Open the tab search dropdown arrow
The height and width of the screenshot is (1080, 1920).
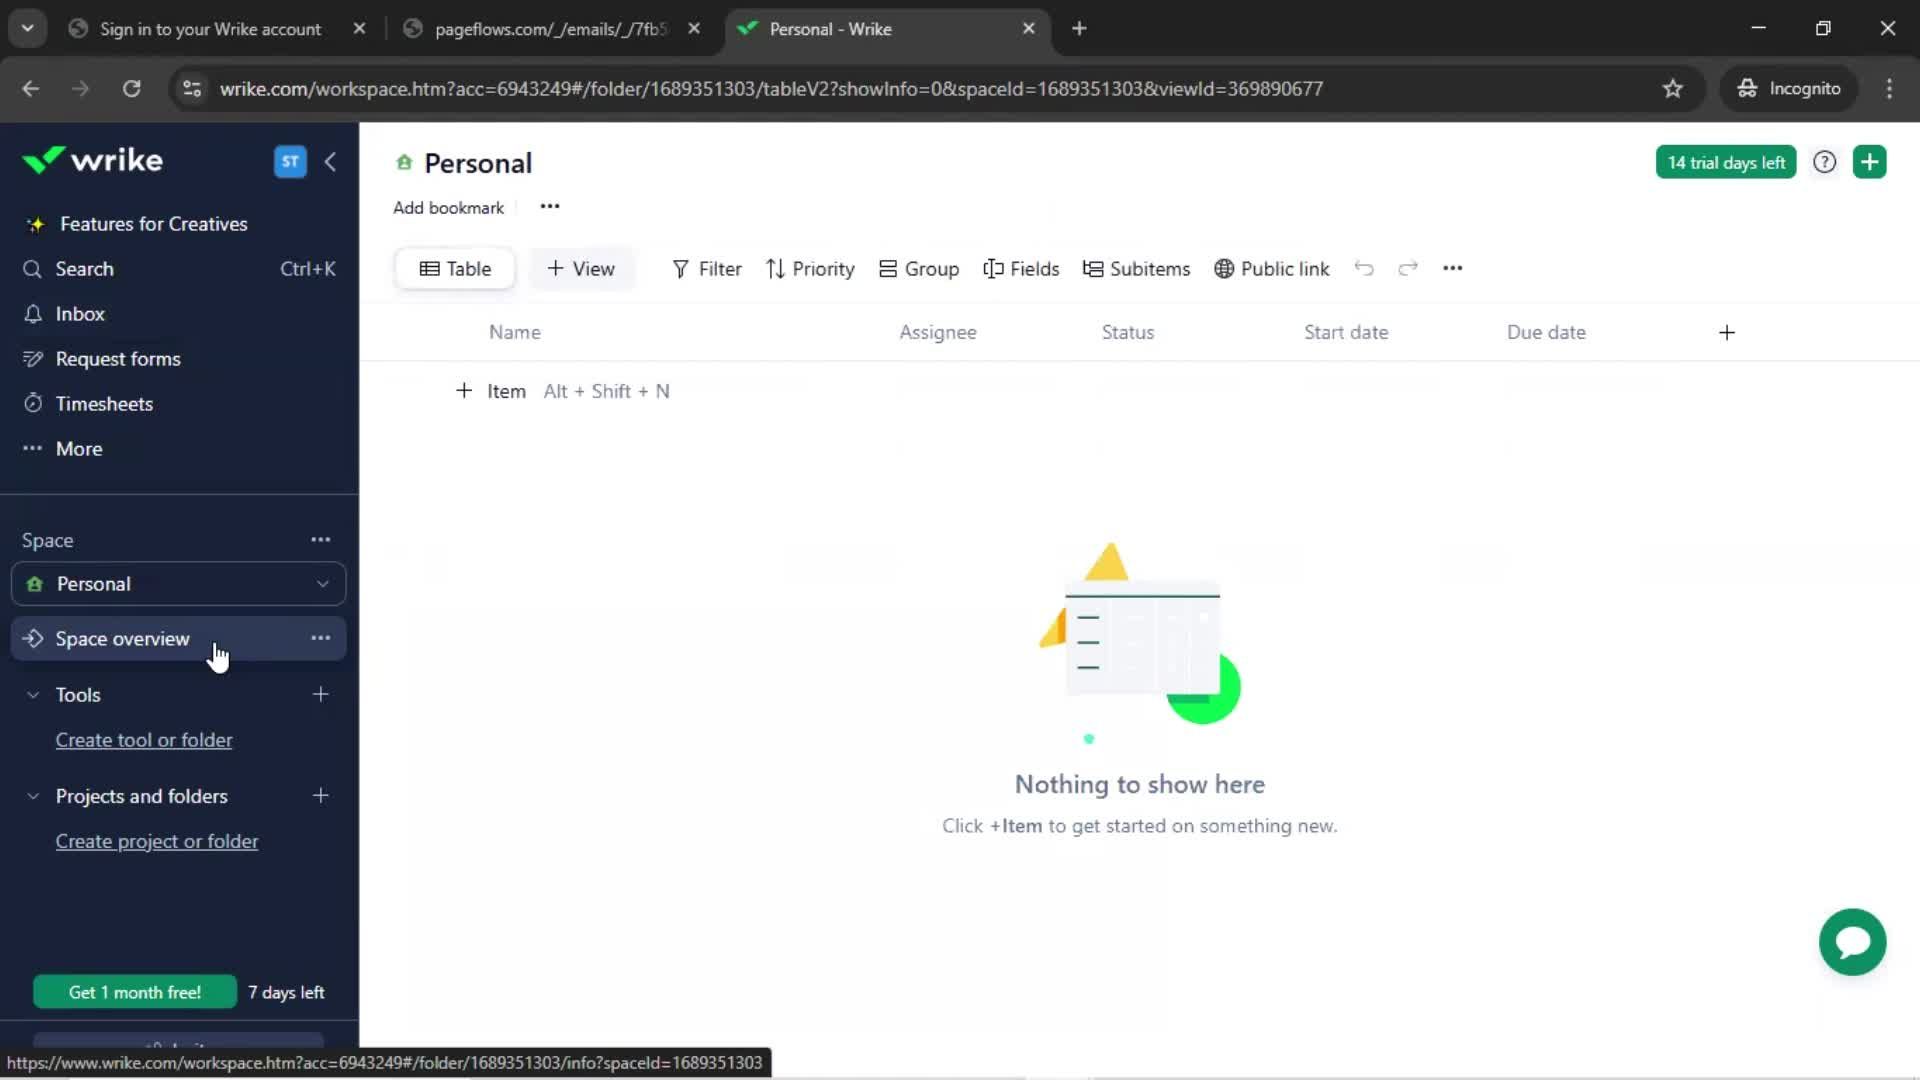coord(28,29)
